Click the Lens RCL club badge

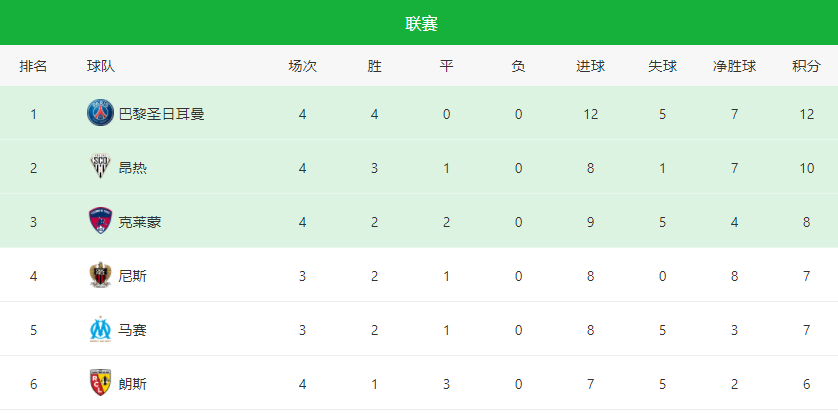100,383
